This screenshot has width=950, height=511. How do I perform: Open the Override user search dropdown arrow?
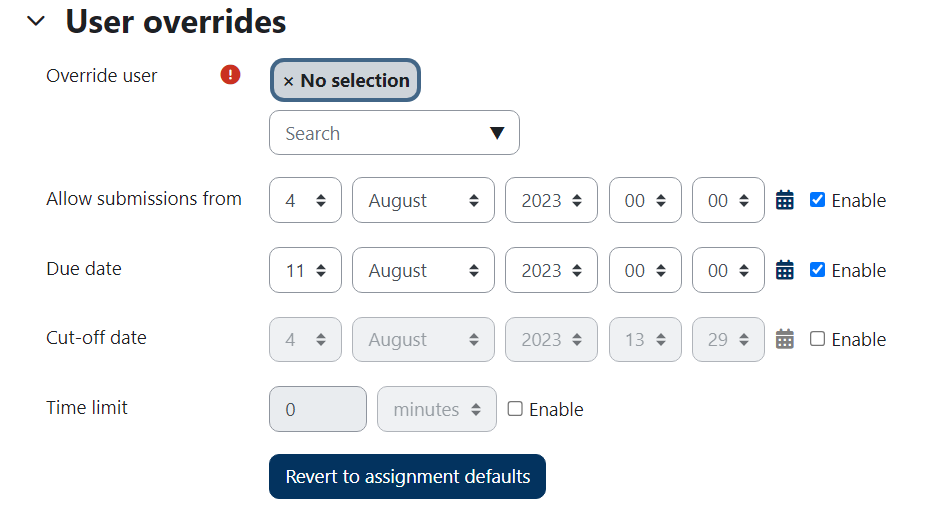click(497, 133)
